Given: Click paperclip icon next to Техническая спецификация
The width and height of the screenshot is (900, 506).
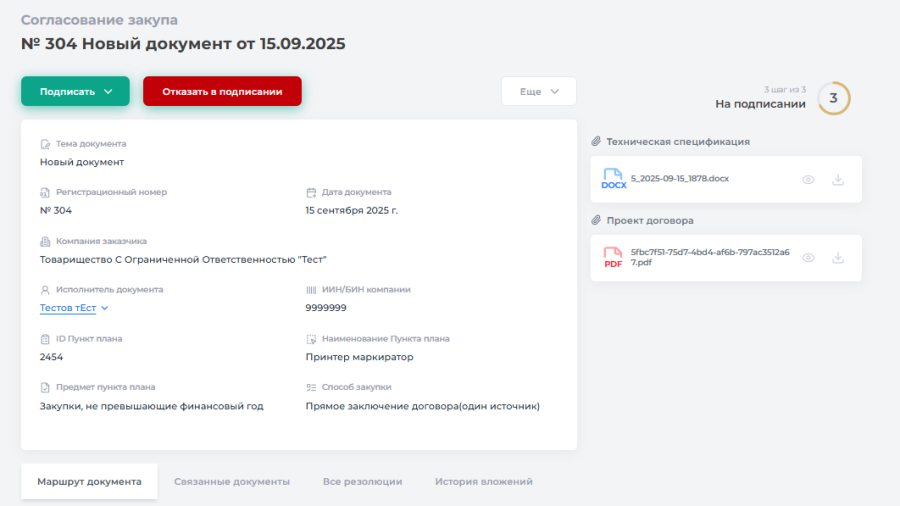Looking at the screenshot, I should pyautogui.click(x=596, y=142).
